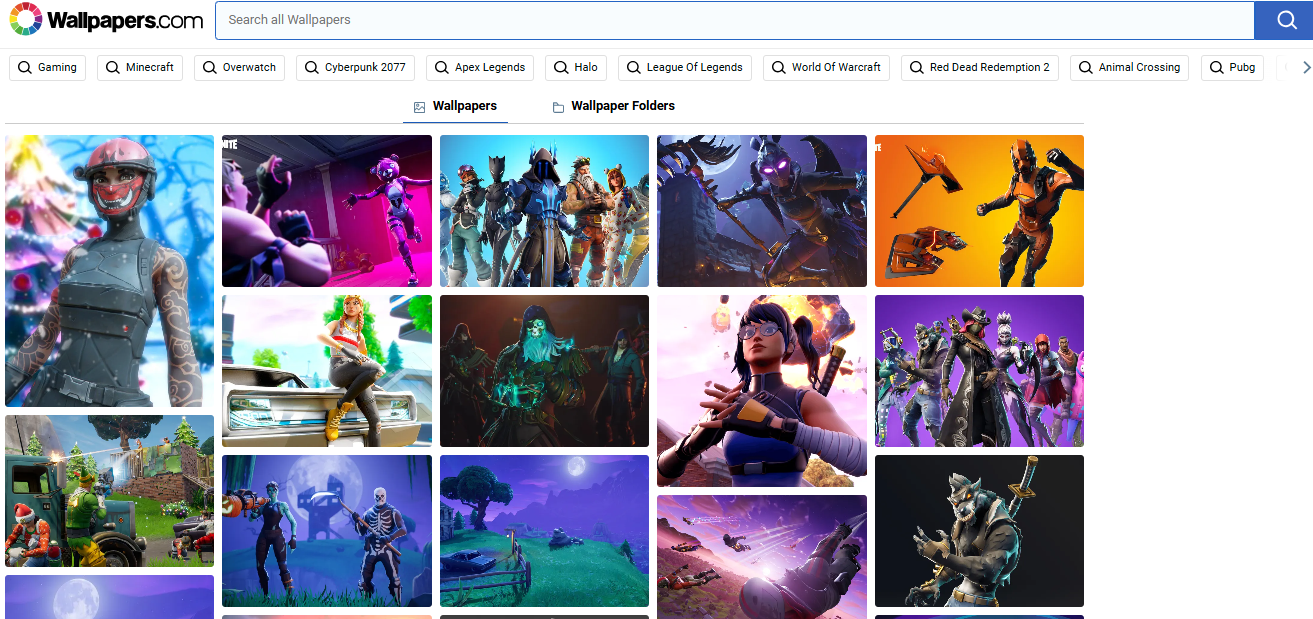The height and width of the screenshot is (619, 1313).
Task: Open the orange background pickaxe skin wallpaper
Action: coord(979,211)
